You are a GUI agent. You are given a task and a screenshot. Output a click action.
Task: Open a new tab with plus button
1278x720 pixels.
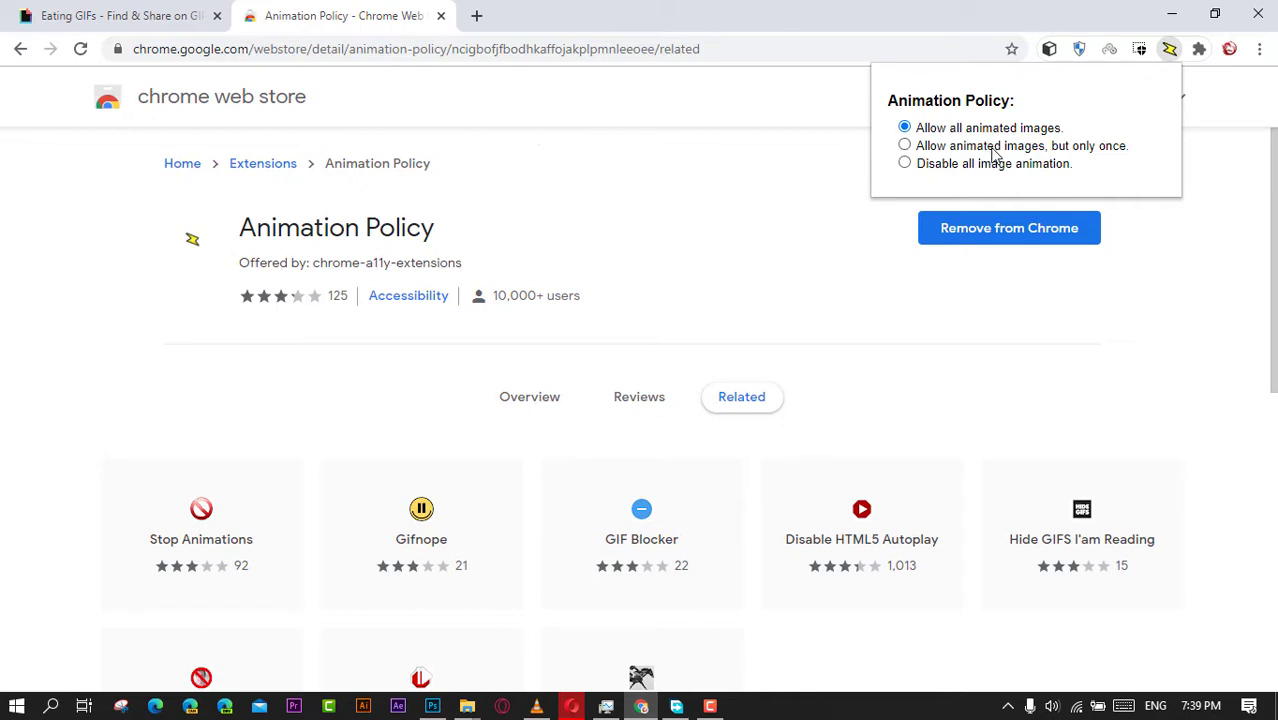pos(477,16)
